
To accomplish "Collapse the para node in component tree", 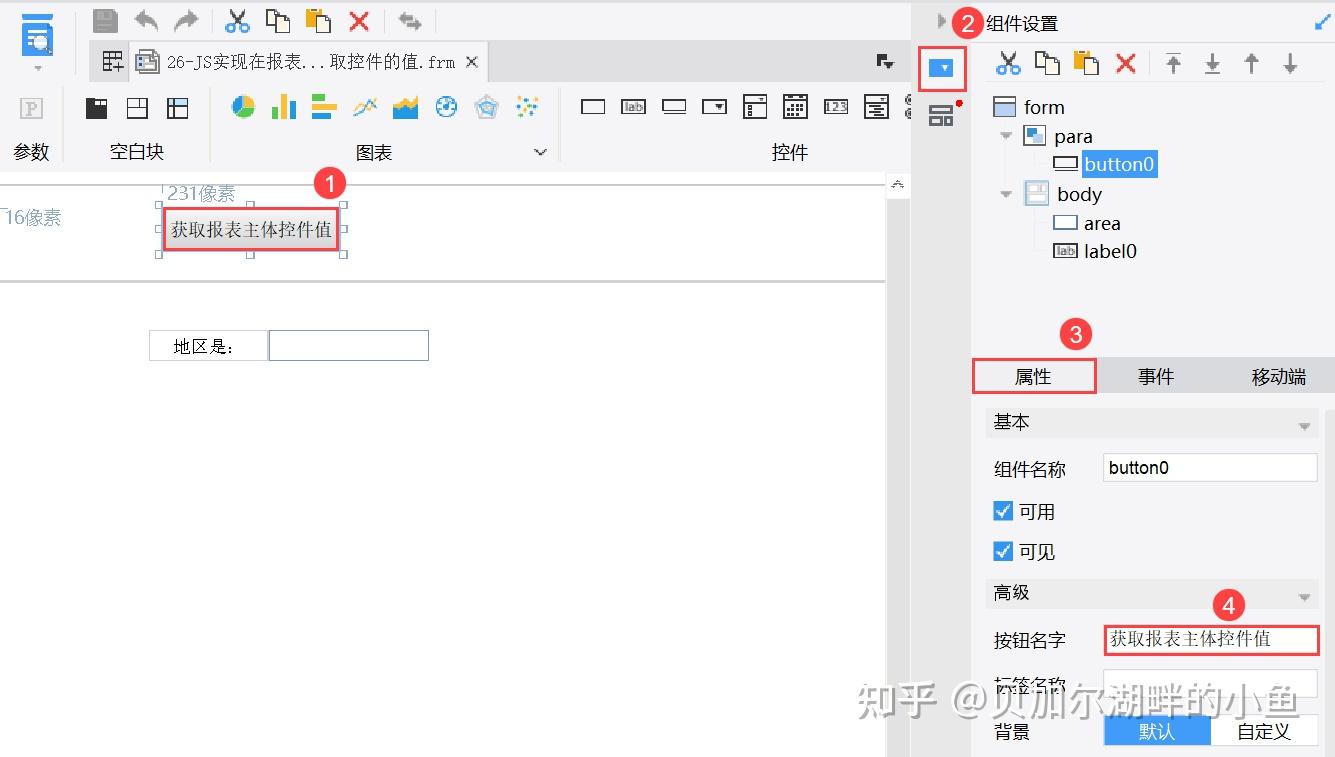I will (x=1006, y=136).
